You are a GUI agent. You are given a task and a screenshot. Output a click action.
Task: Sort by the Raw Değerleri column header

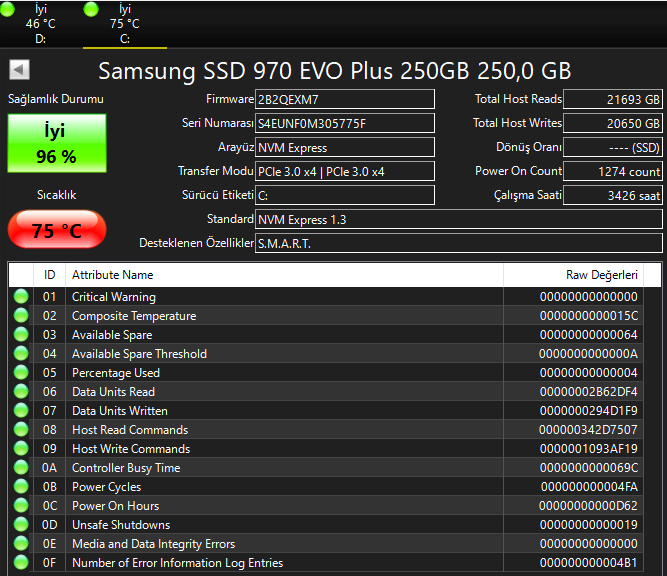coord(573,275)
